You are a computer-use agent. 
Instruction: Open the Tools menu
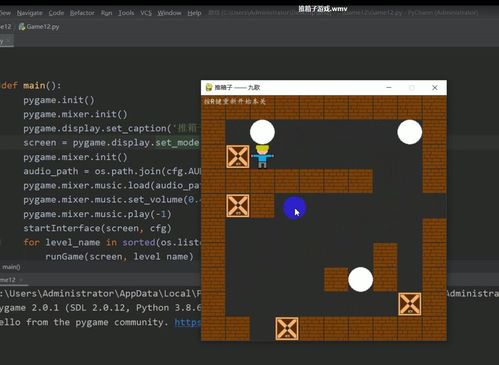click(126, 13)
